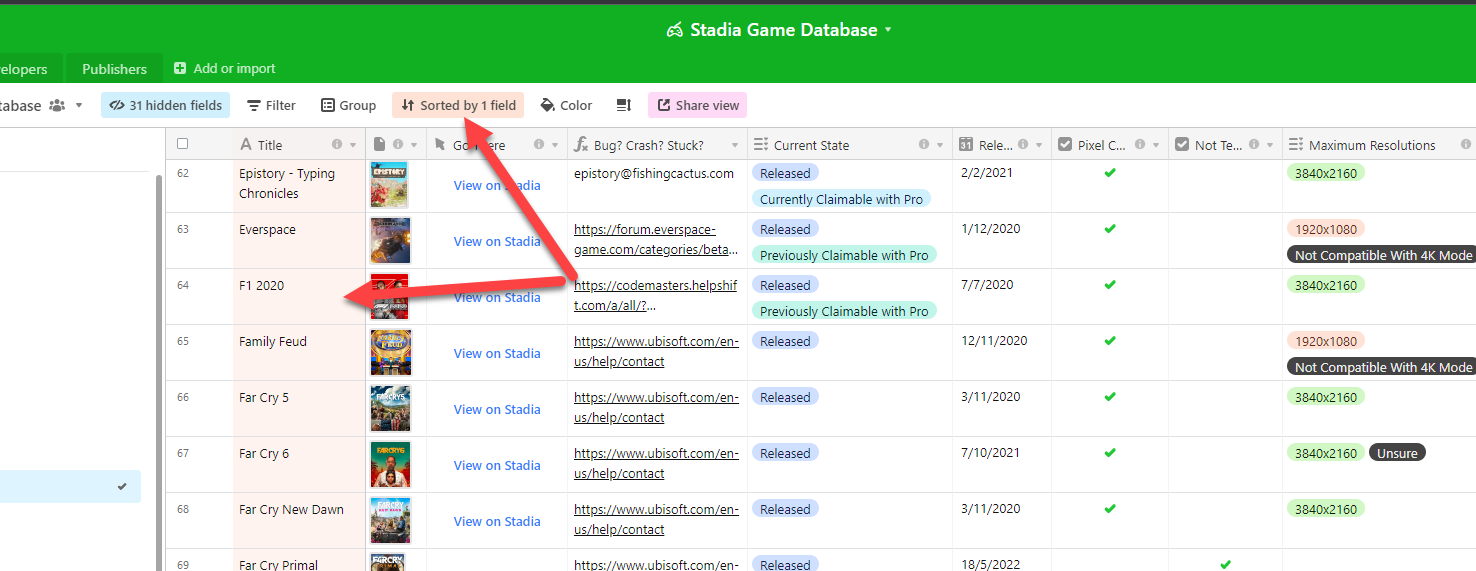Click the info icon in the Rele... header
Screen dimensions: 1476x571
1024,144
